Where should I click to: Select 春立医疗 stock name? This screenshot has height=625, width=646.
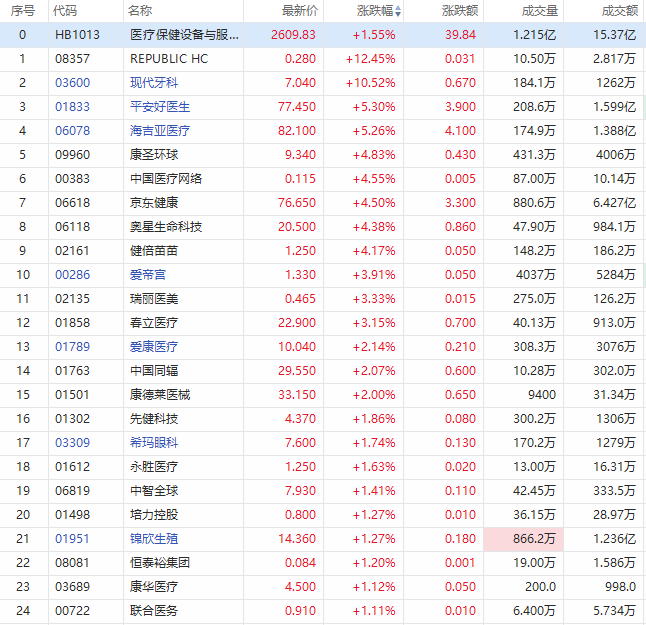[x=154, y=323]
